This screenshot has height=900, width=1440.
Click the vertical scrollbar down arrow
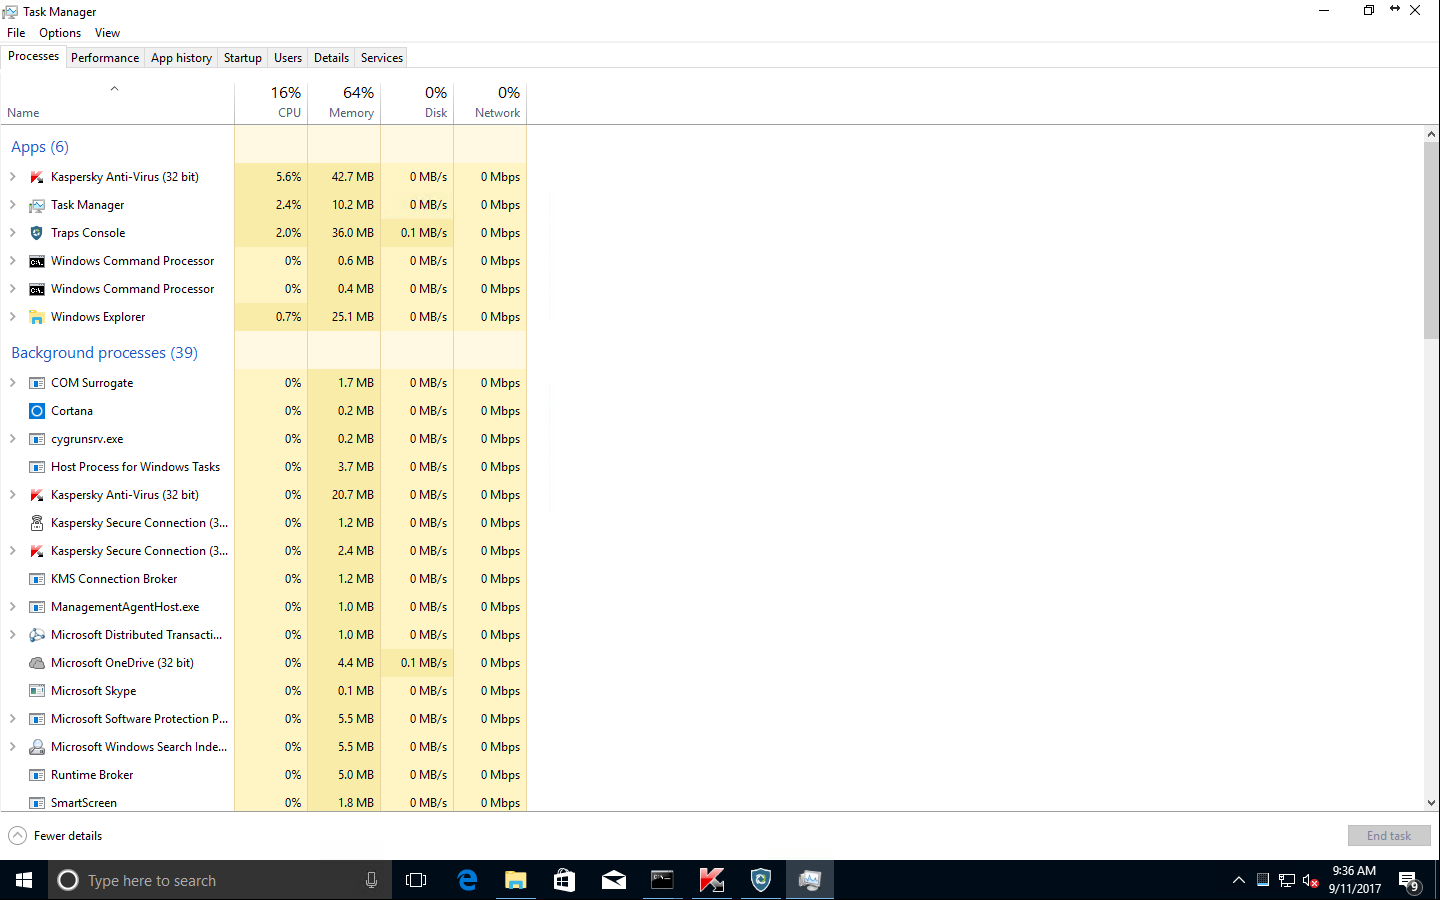point(1431,802)
